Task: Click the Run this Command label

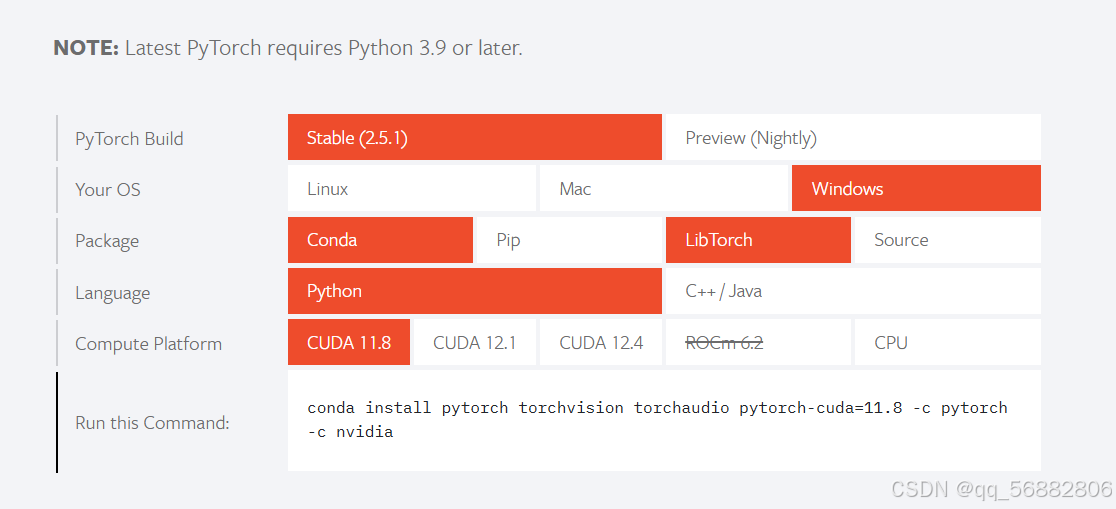Action: click(152, 423)
